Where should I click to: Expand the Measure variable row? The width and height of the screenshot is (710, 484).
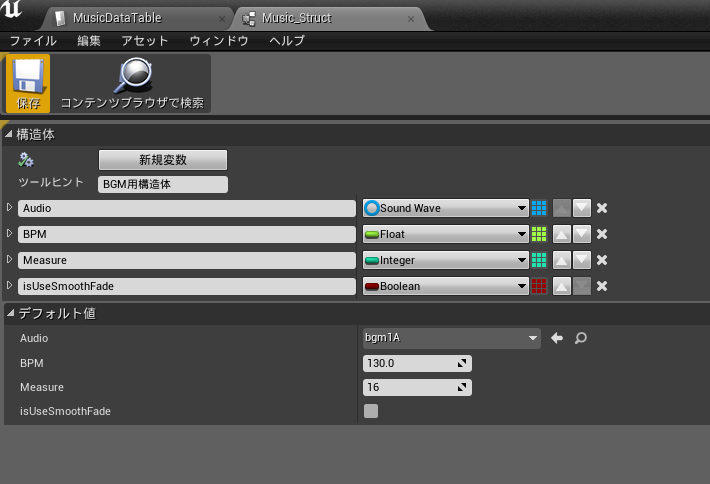[9, 259]
